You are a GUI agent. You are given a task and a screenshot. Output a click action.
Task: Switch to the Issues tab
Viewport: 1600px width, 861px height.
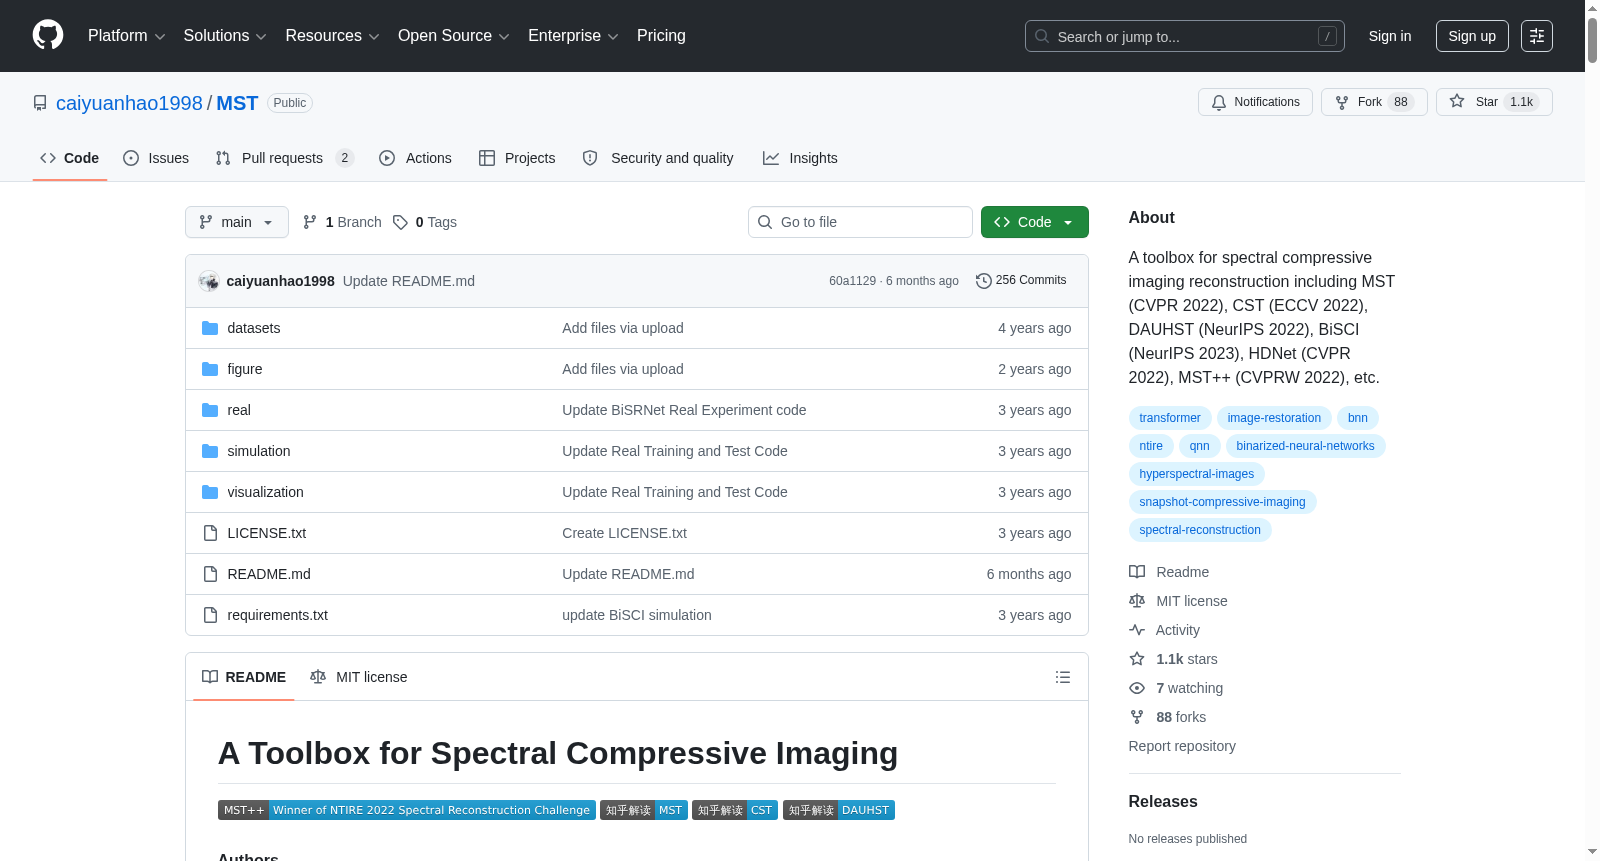[156, 158]
